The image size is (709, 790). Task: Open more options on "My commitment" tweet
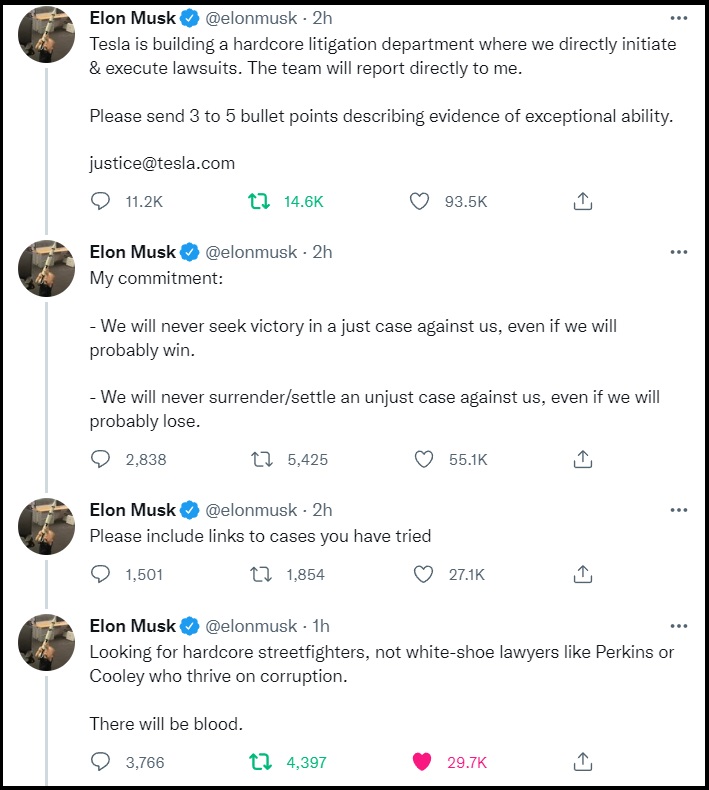click(679, 252)
